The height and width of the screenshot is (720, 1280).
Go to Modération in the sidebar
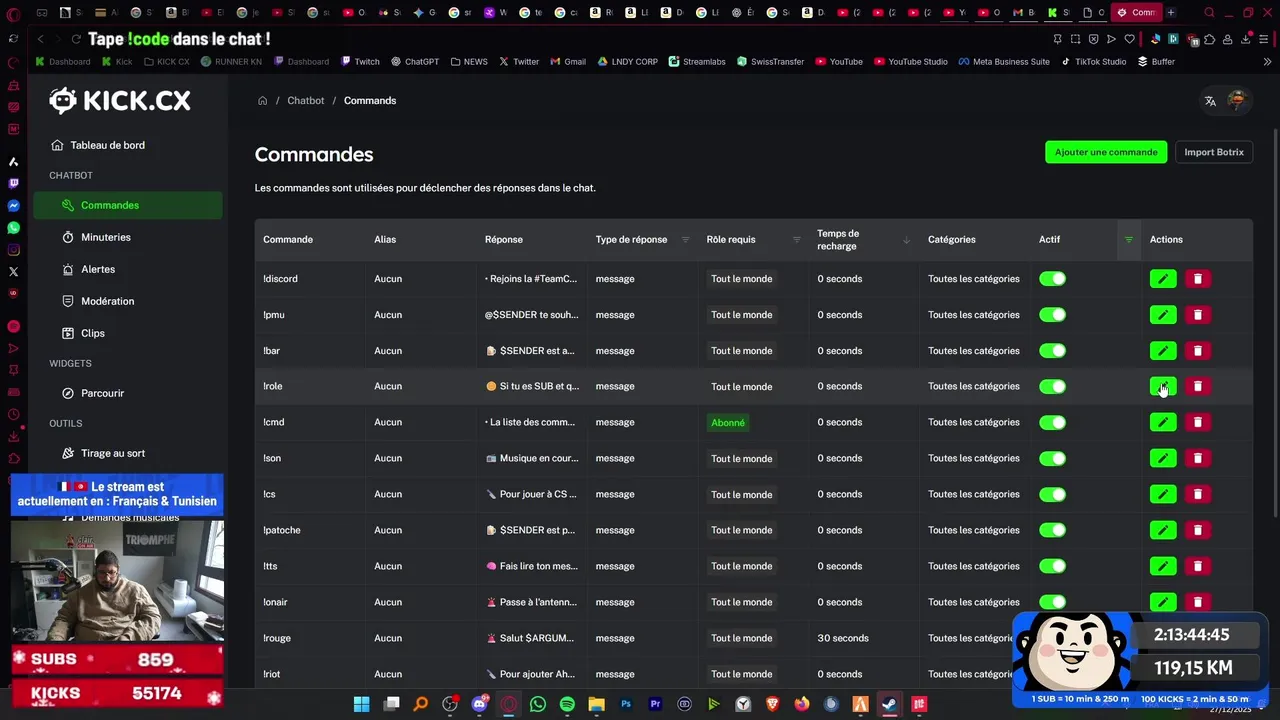point(107,301)
